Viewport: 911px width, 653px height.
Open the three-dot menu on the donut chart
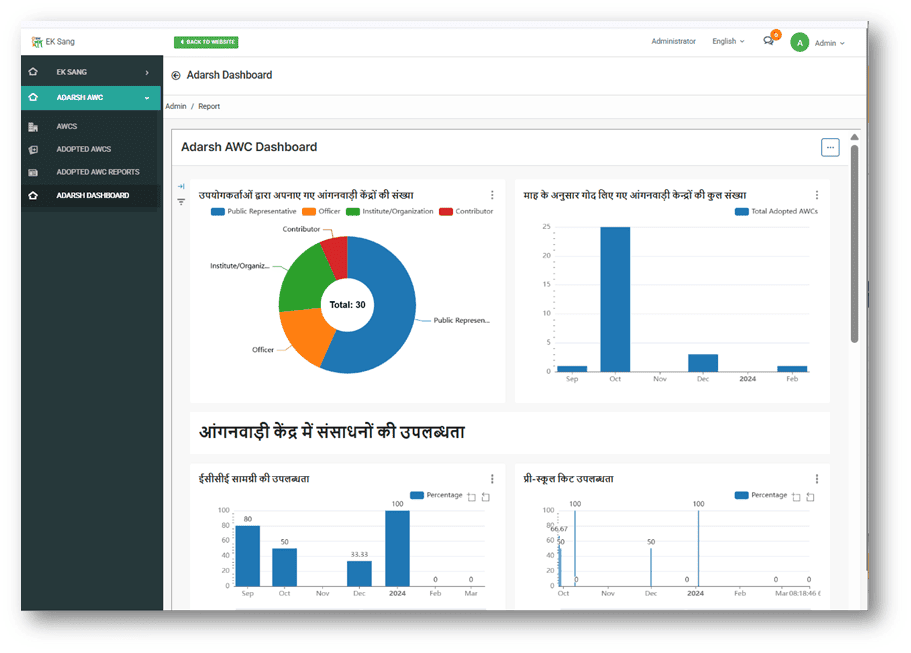(492, 195)
